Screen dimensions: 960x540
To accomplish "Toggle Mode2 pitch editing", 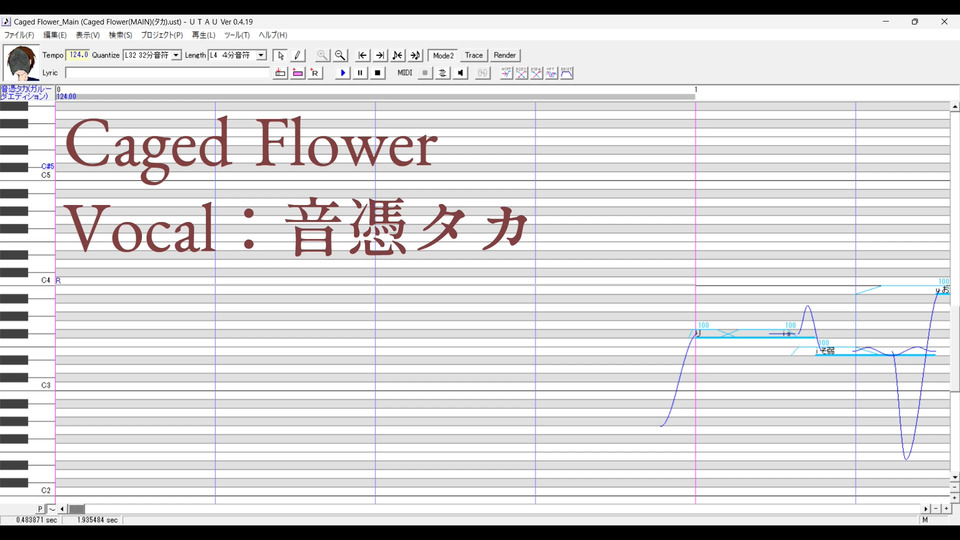I will [x=443, y=55].
